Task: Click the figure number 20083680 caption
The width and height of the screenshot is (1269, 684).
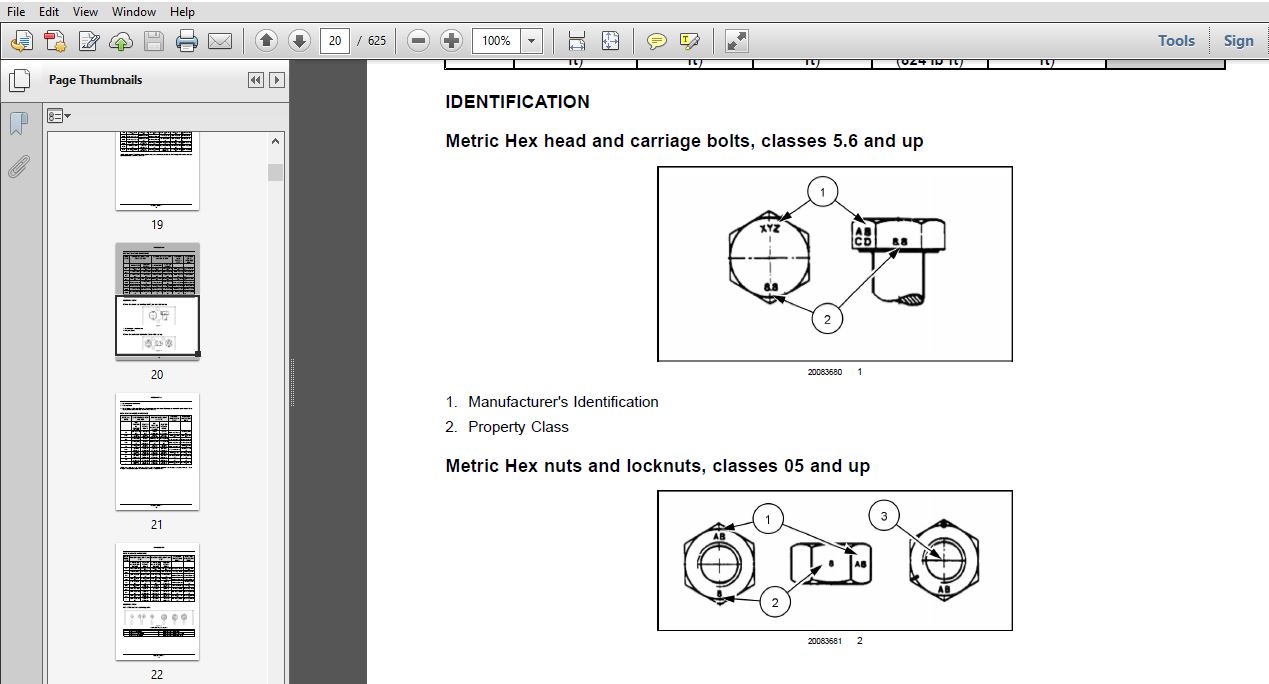Action: [825, 372]
